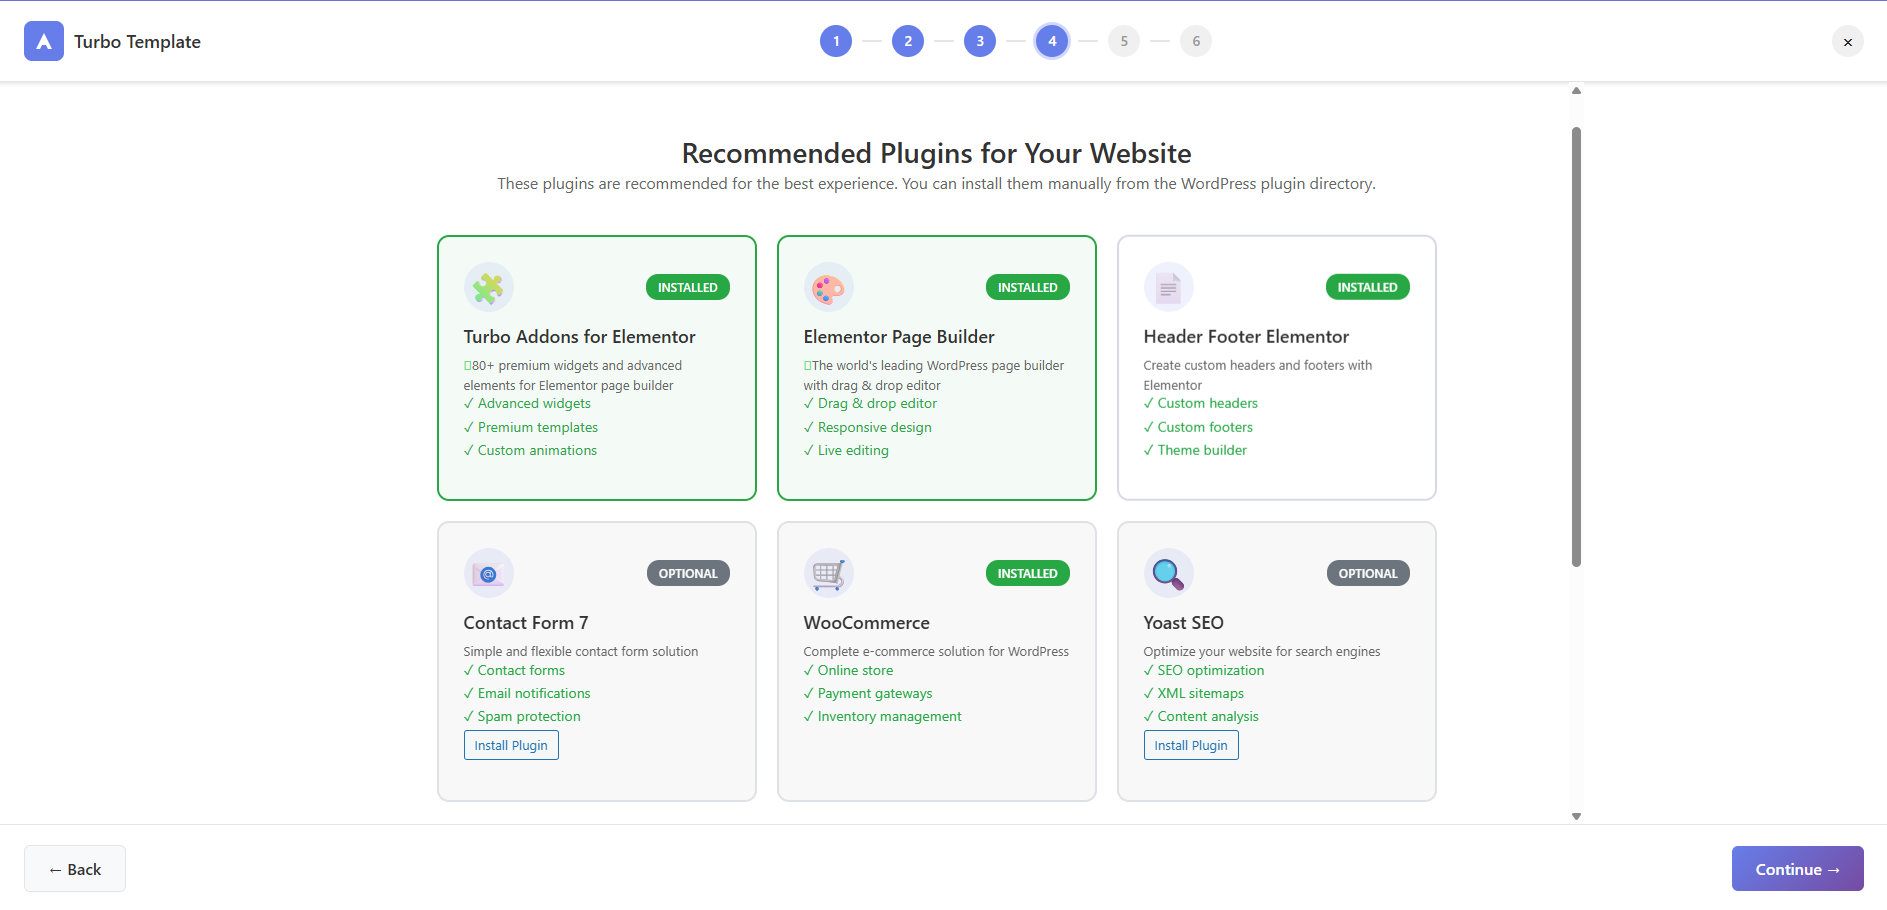Click the Yoast SEO description text

click(x=1262, y=652)
